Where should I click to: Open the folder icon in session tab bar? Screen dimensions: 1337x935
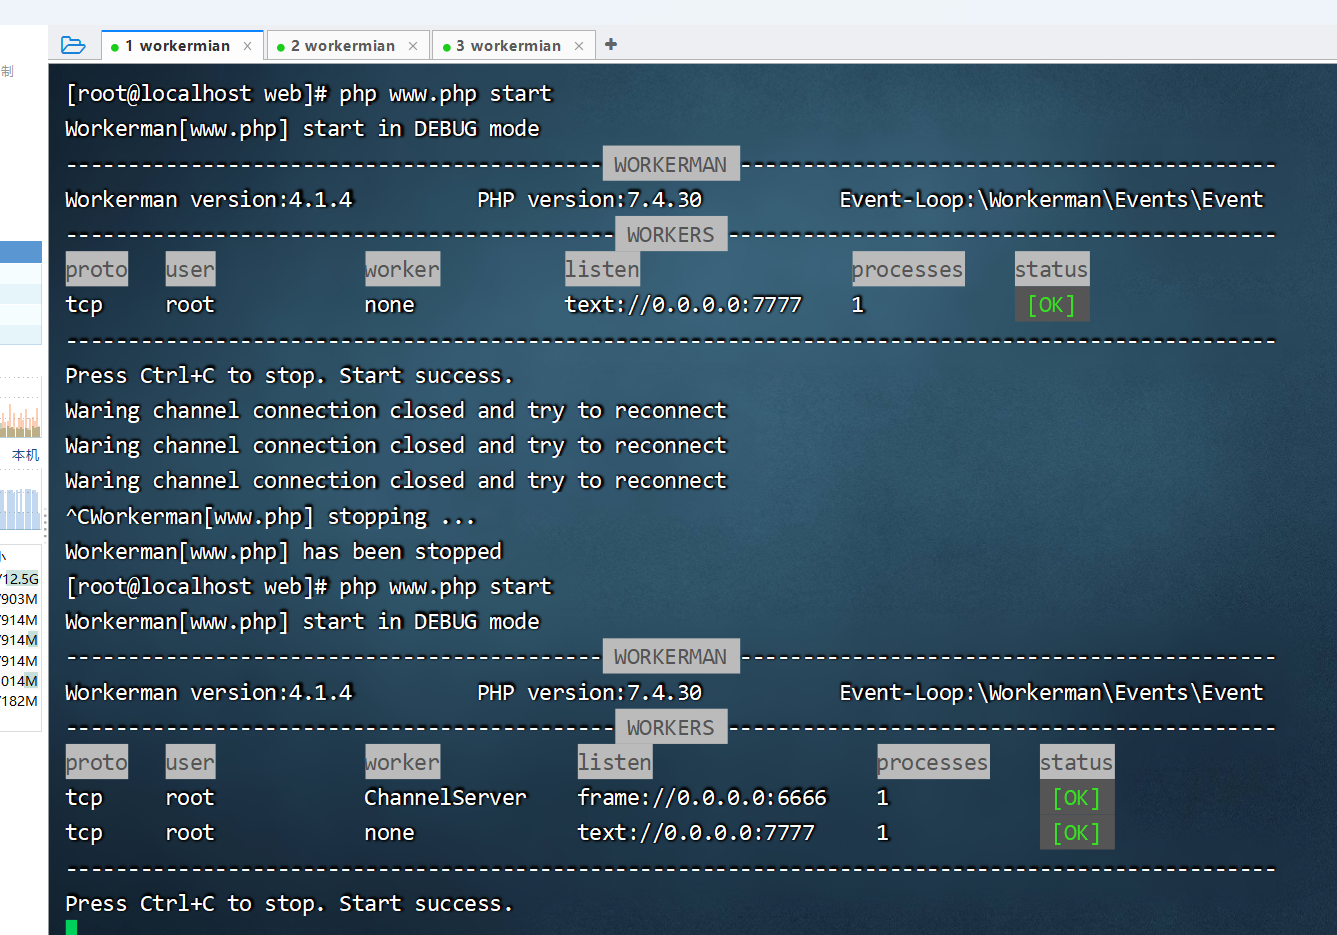73,45
